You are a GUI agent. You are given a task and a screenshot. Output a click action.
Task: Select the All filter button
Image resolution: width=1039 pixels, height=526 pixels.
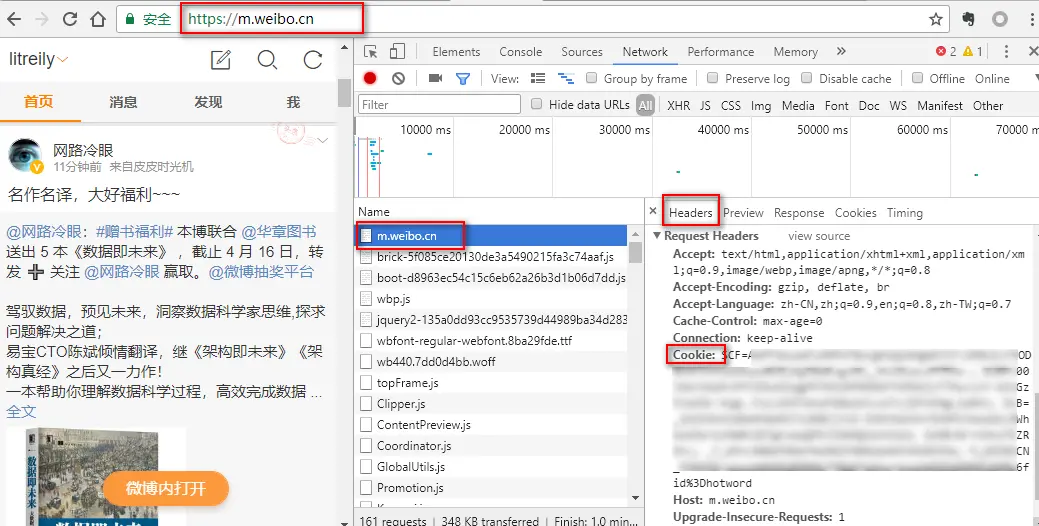point(645,105)
